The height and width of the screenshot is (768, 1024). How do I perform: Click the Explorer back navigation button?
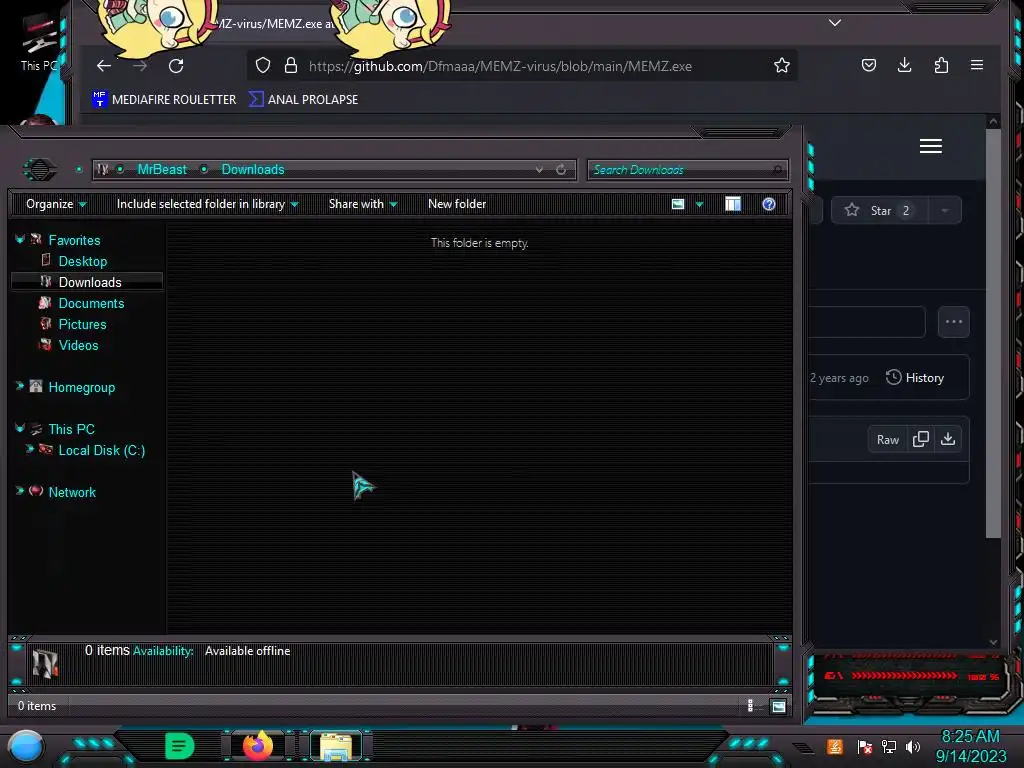pos(40,170)
